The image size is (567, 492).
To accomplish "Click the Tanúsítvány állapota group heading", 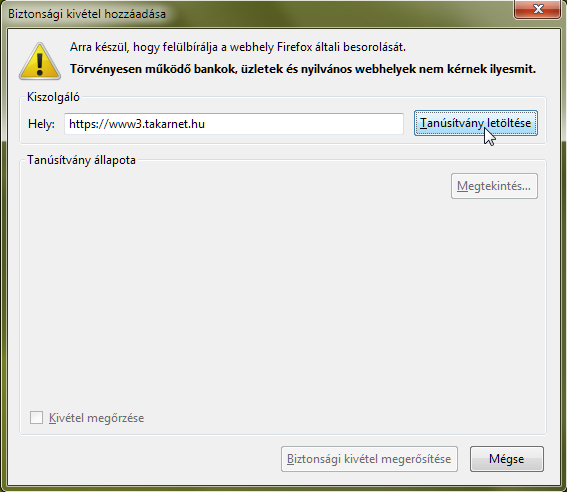I will click(x=81, y=160).
